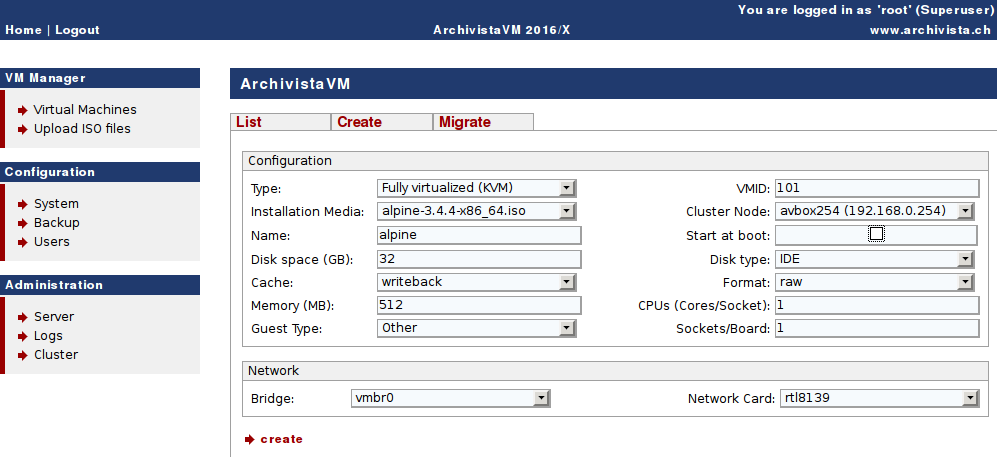This screenshot has width=997, height=457.
Task: Open Upload ISO files page
Action: 82,128
